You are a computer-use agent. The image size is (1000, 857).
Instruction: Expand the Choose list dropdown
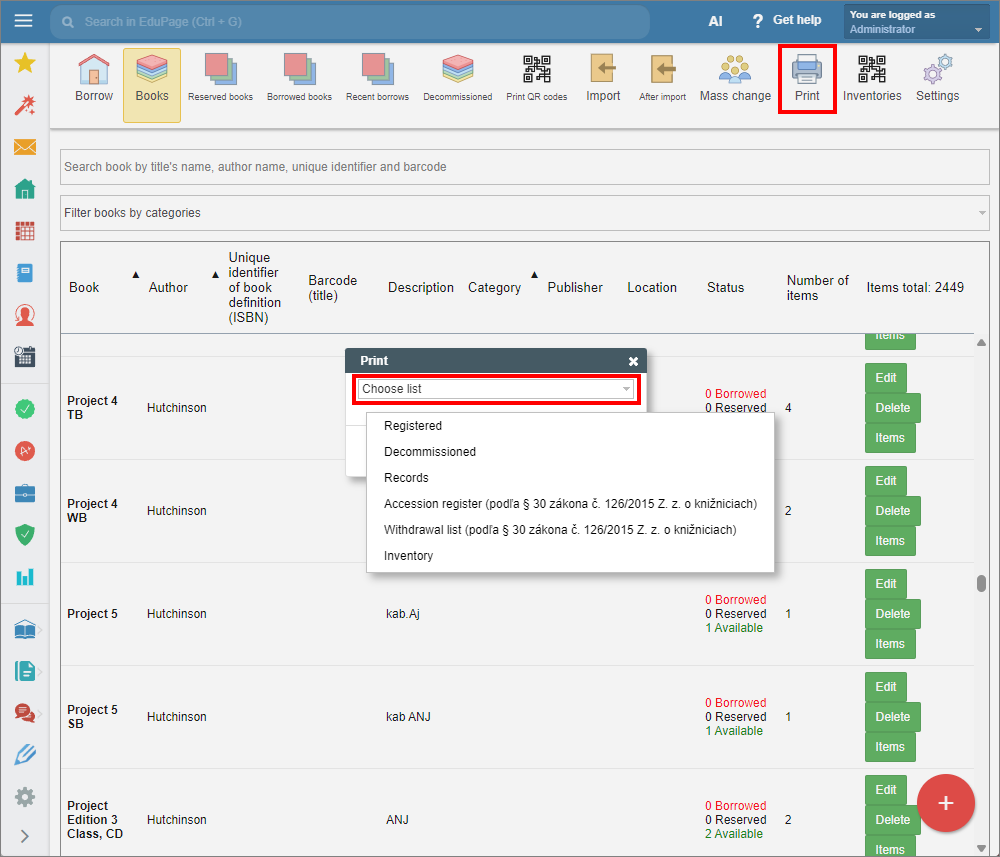coord(496,389)
